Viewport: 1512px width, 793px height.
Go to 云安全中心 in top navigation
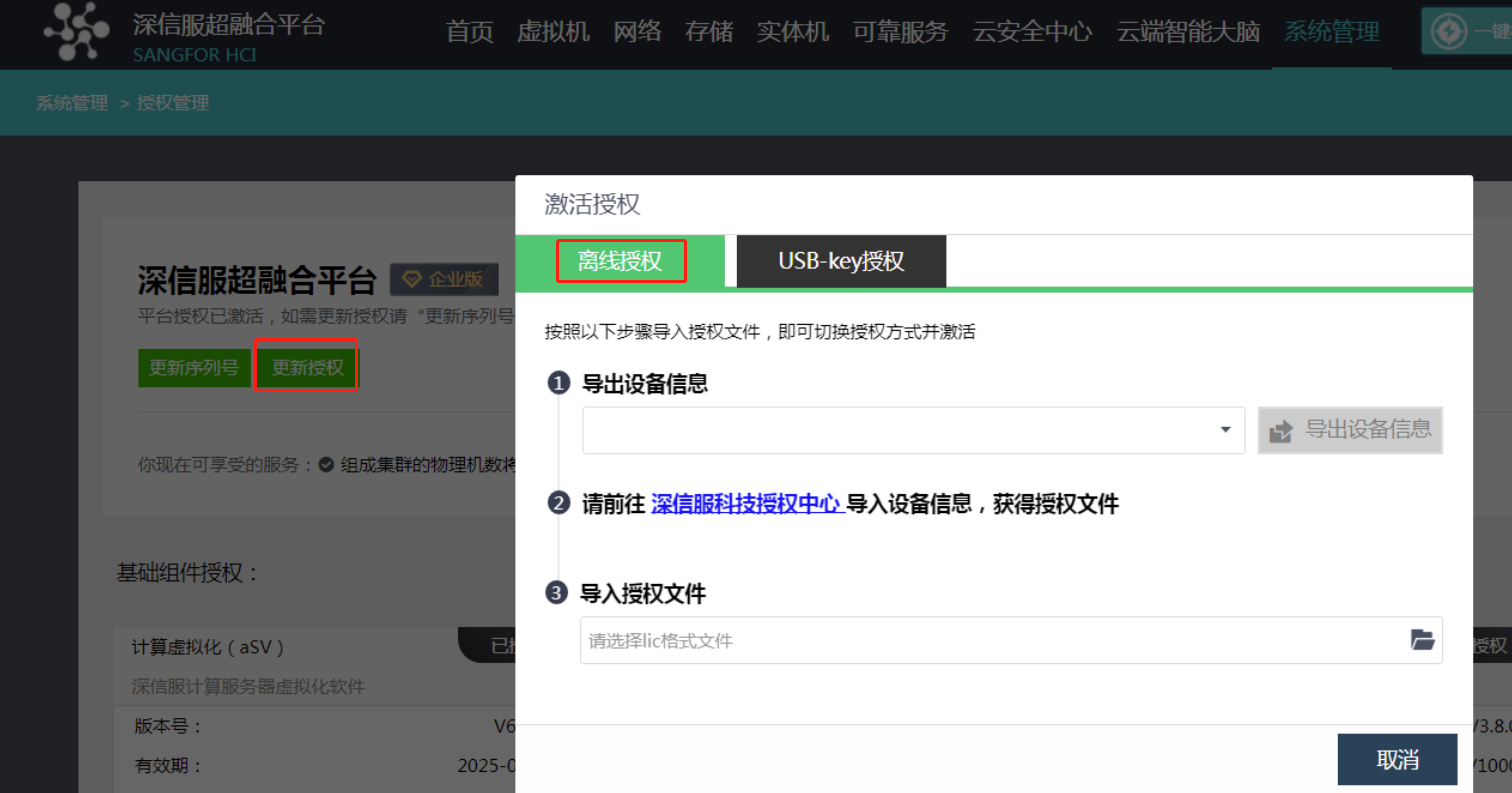coord(1032,32)
